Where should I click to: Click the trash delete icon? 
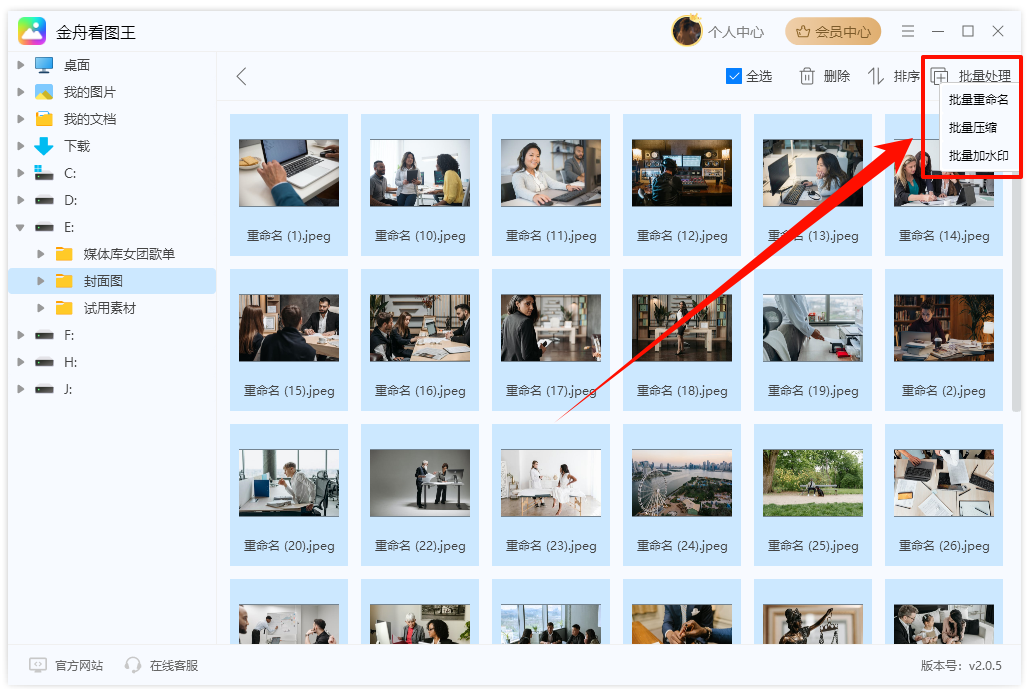tap(807, 77)
